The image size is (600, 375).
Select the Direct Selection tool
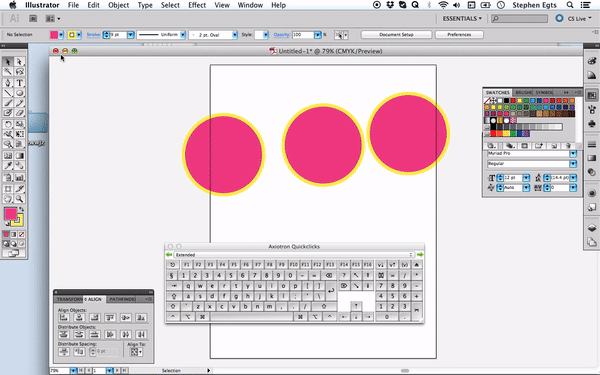click(20, 62)
